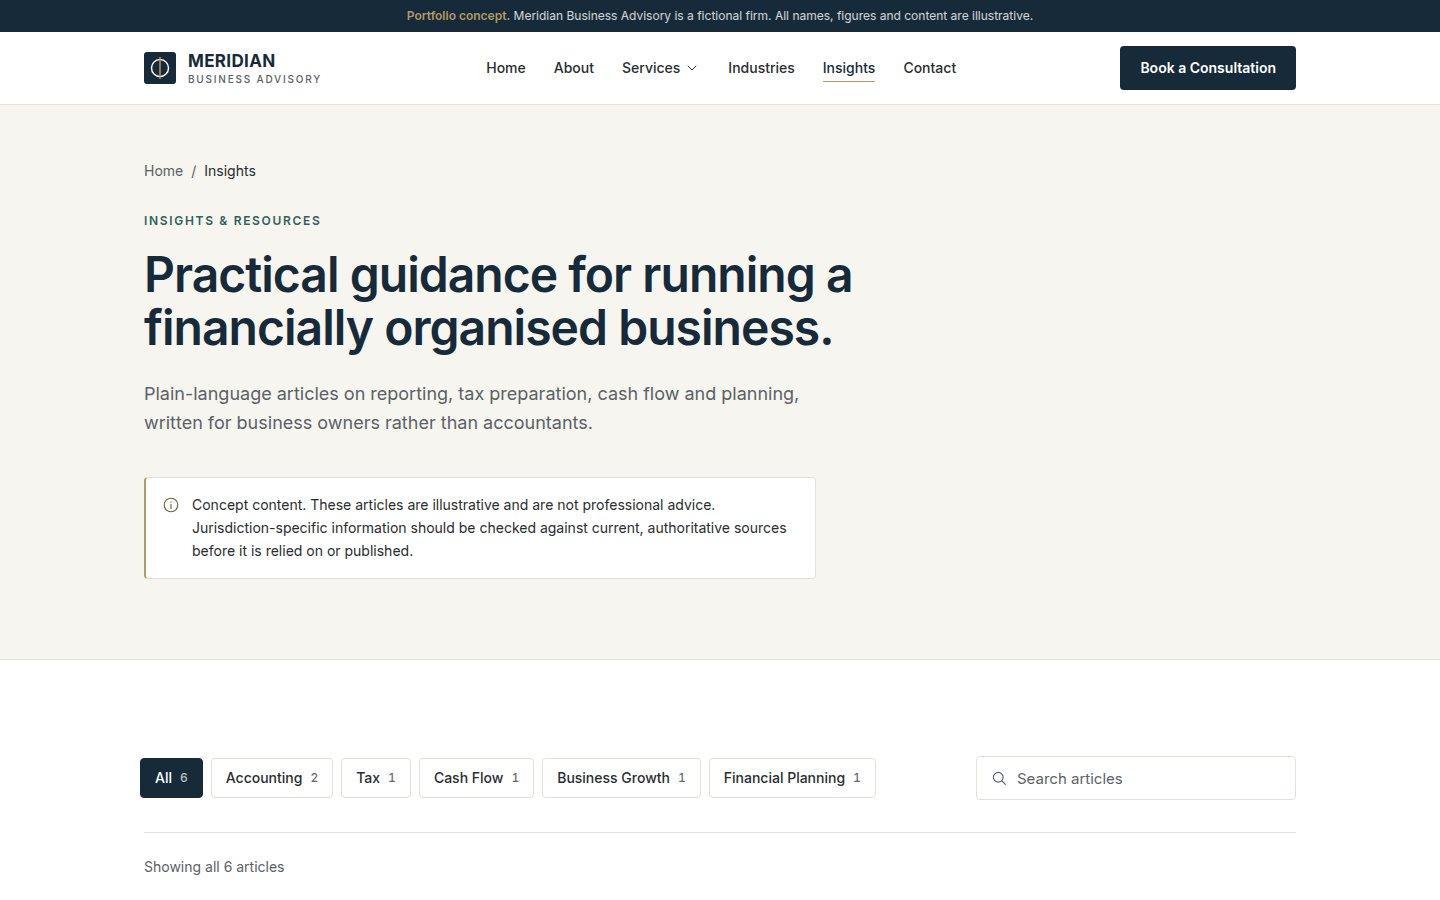Follow the Home breadcrumb link
The image size is (1440, 900).
coord(163,171)
